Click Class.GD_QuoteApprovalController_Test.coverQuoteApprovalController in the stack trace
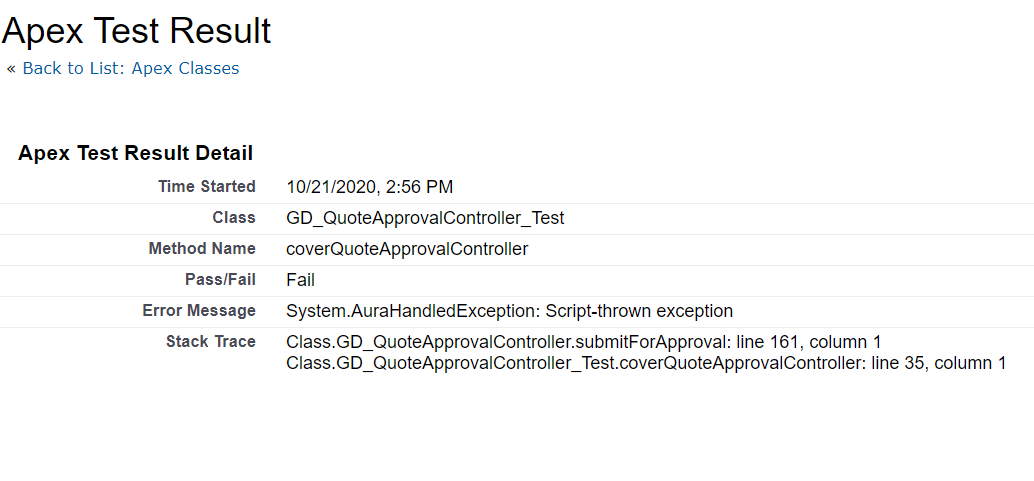1034x481 pixels. click(573, 363)
